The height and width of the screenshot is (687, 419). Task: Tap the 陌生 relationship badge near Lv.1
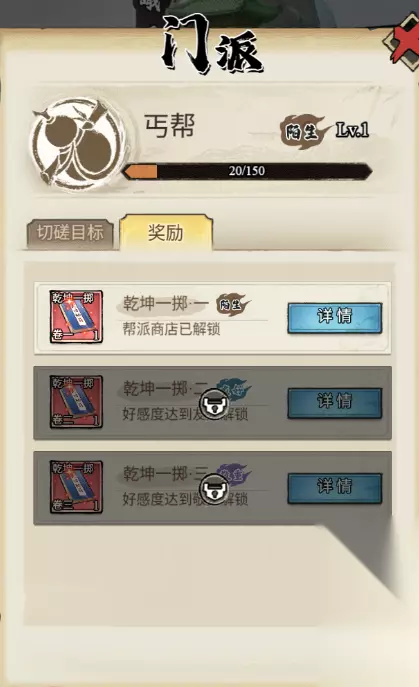(x=304, y=131)
